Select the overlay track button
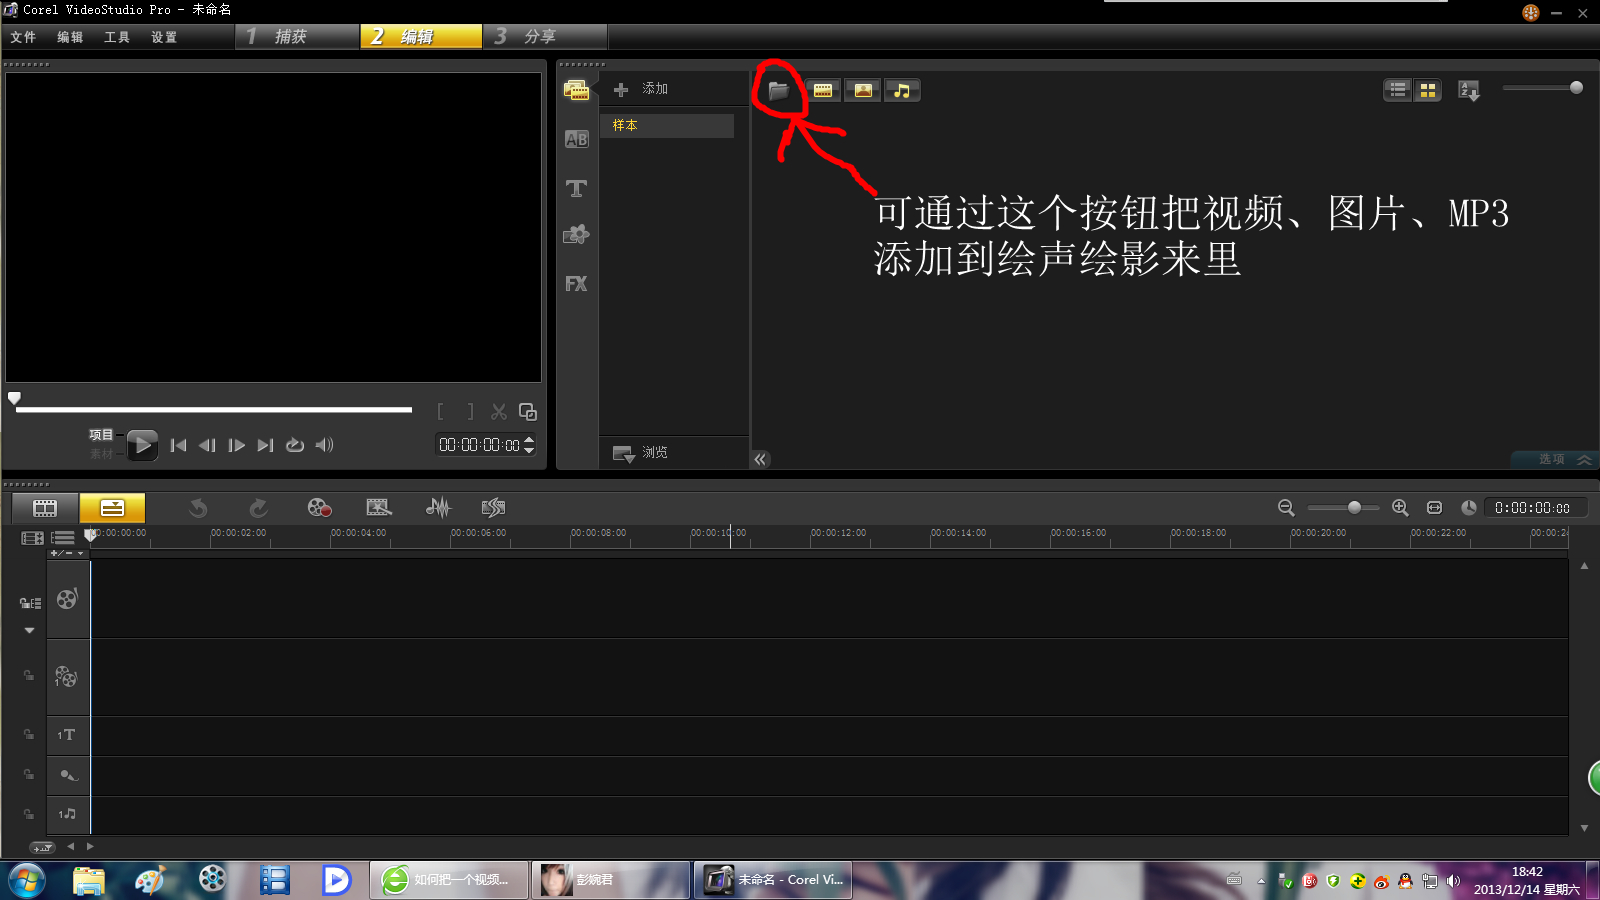The image size is (1600, 900). (x=67, y=677)
